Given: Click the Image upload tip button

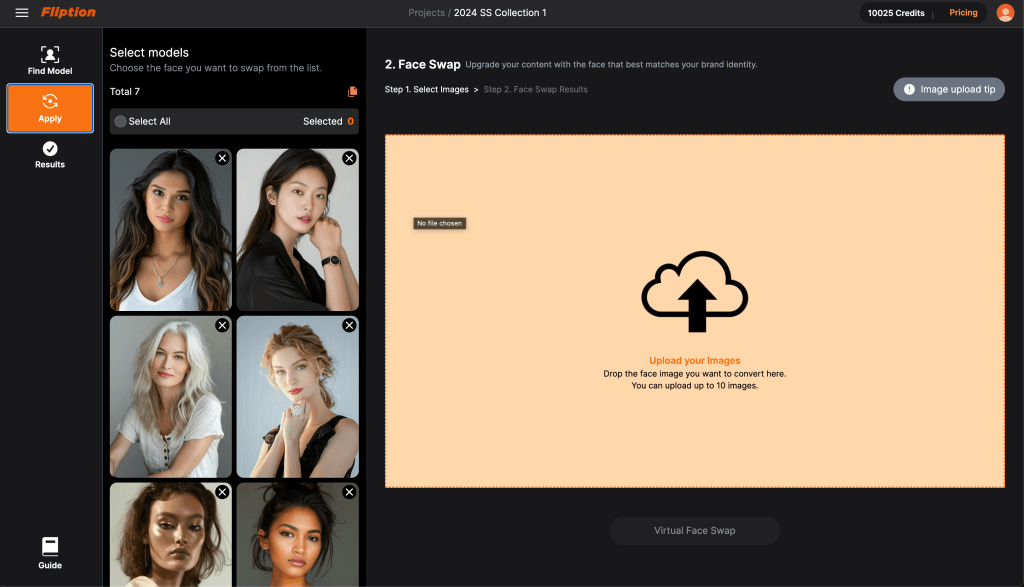Looking at the screenshot, I should [948, 89].
